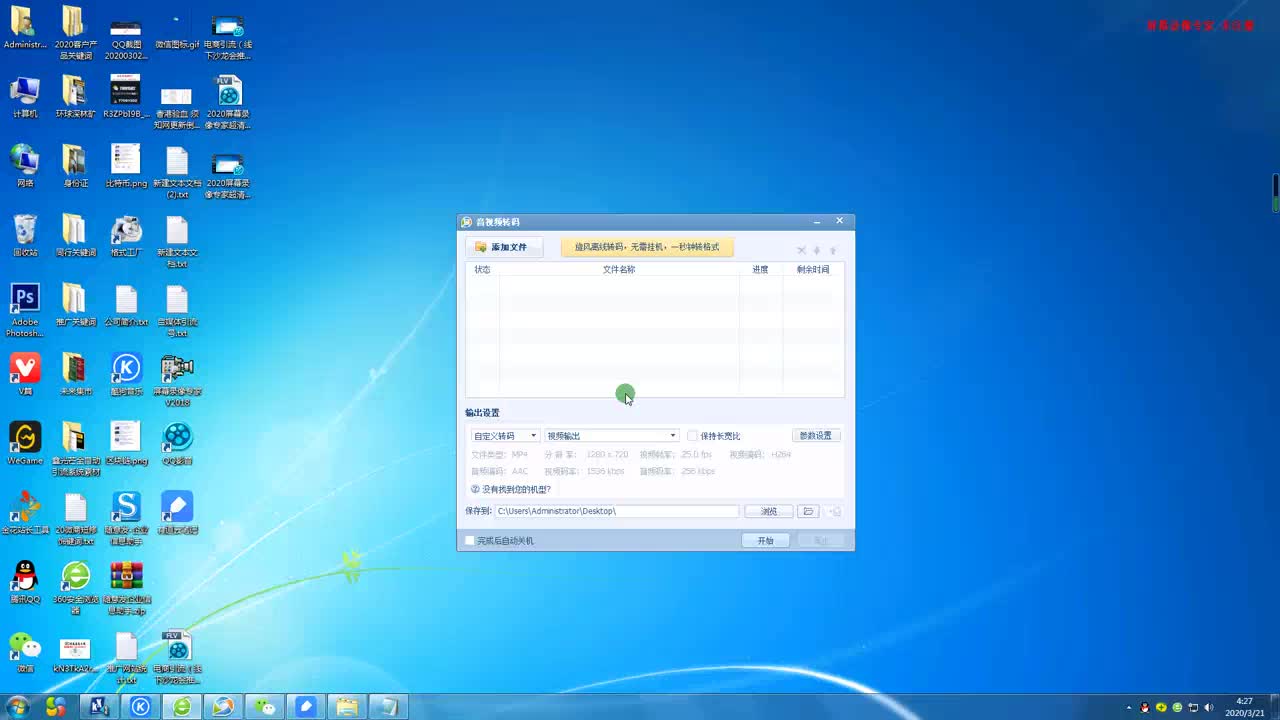Click the 进度 column header
The height and width of the screenshot is (720, 1280).
click(x=760, y=270)
